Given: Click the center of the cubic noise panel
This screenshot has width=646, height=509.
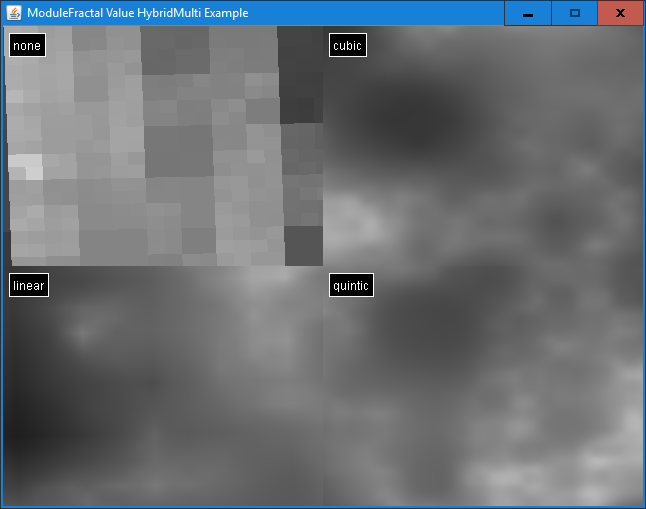Looking at the screenshot, I should 483,146.
